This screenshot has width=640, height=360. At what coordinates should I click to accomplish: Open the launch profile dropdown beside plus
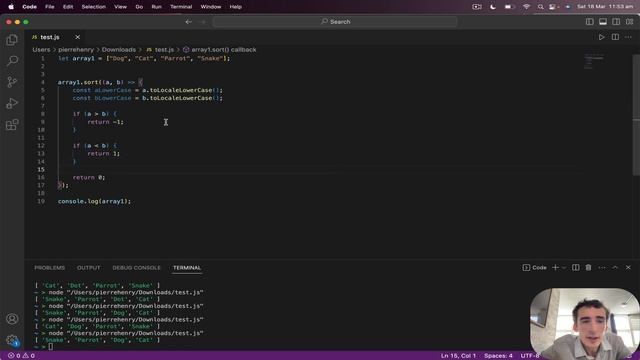coord(564,268)
